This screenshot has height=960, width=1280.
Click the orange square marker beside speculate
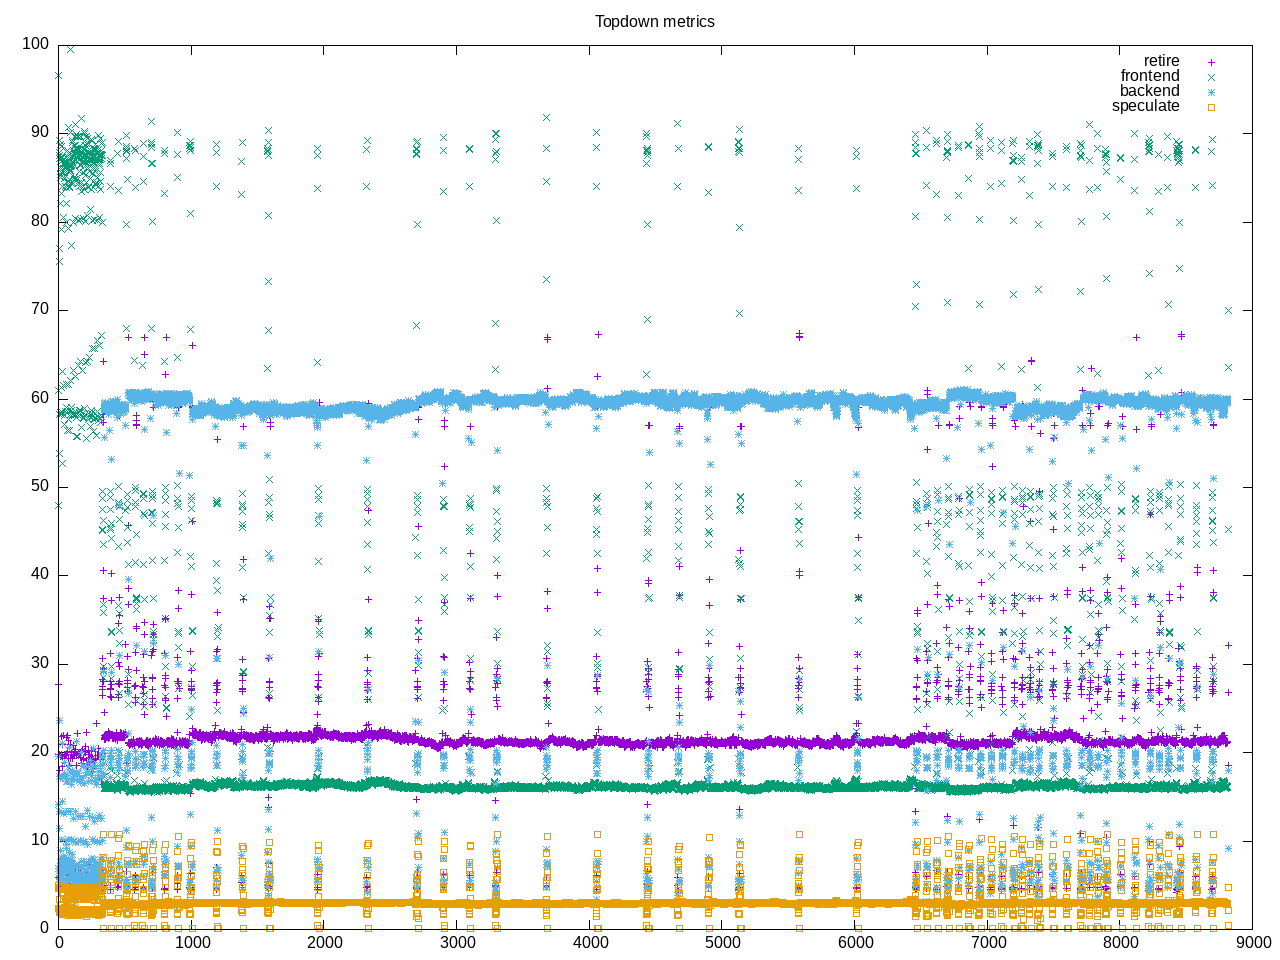point(1211,107)
